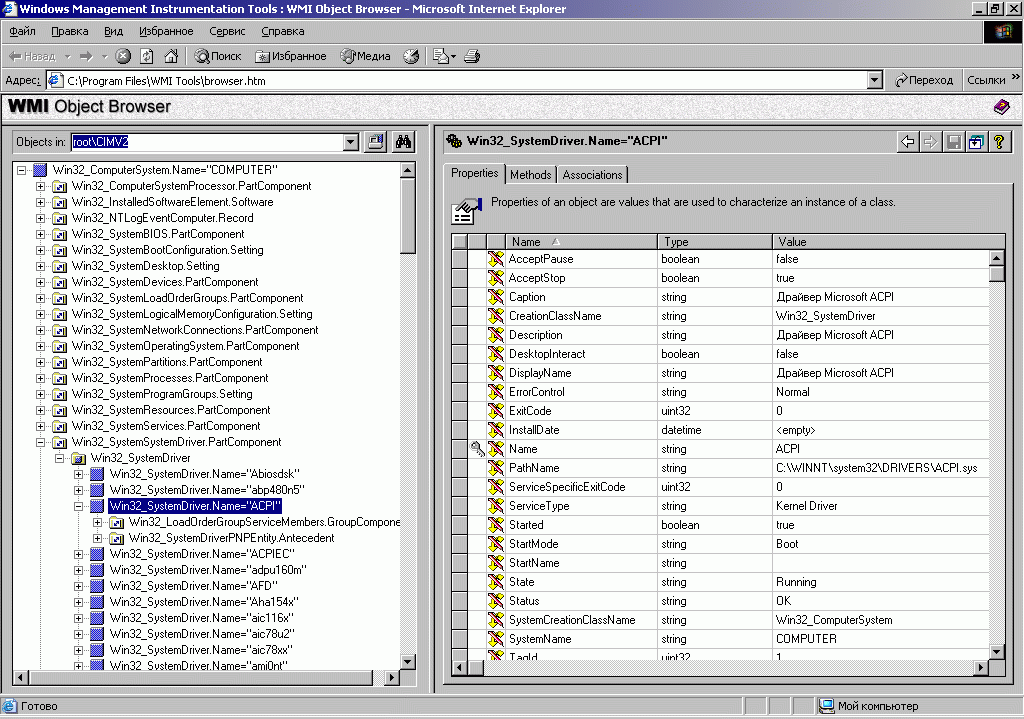Screen dimensions: 1024x719
Task: Open the Избранное menu
Action: coord(166,31)
